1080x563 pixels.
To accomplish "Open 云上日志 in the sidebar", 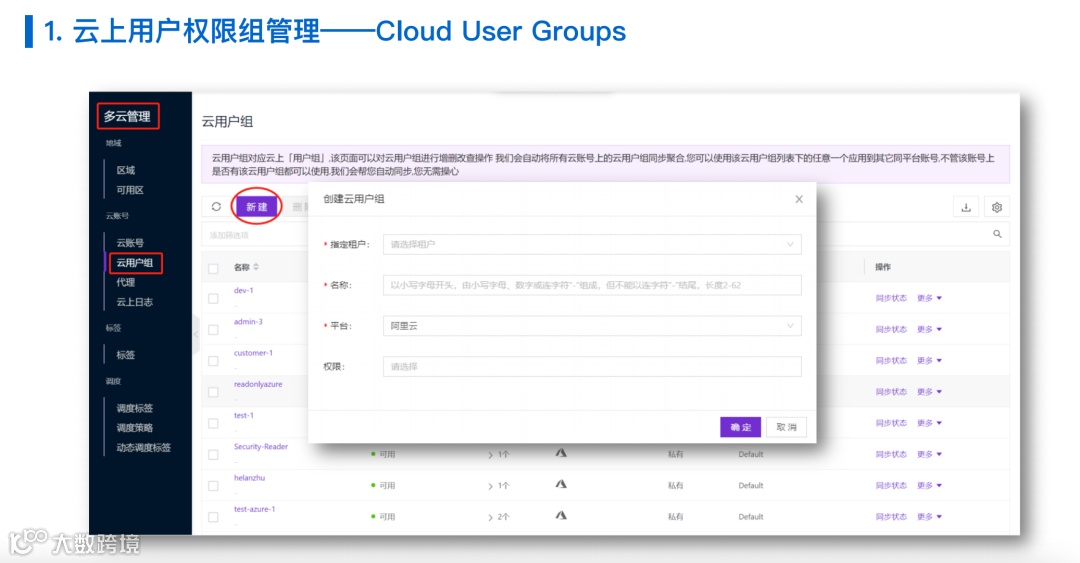I will coord(134,302).
